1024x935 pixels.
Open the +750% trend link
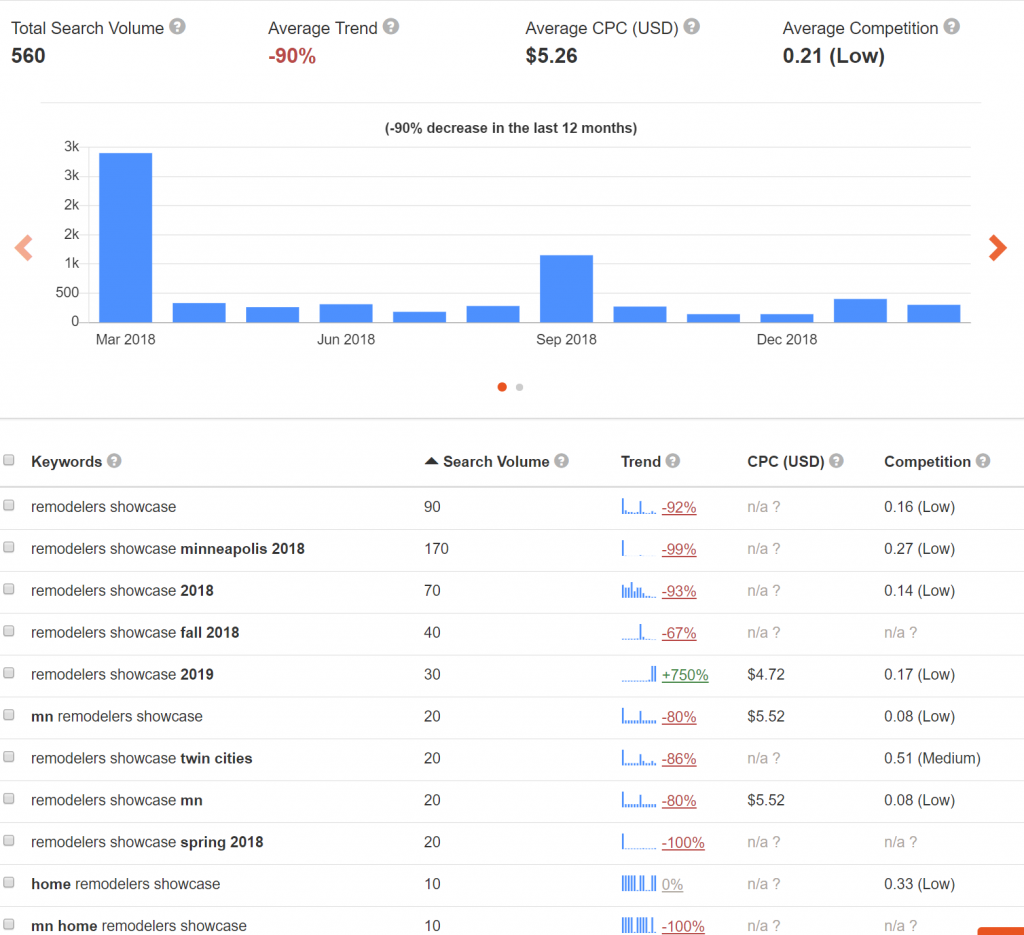pyautogui.click(x=685, y=674)
